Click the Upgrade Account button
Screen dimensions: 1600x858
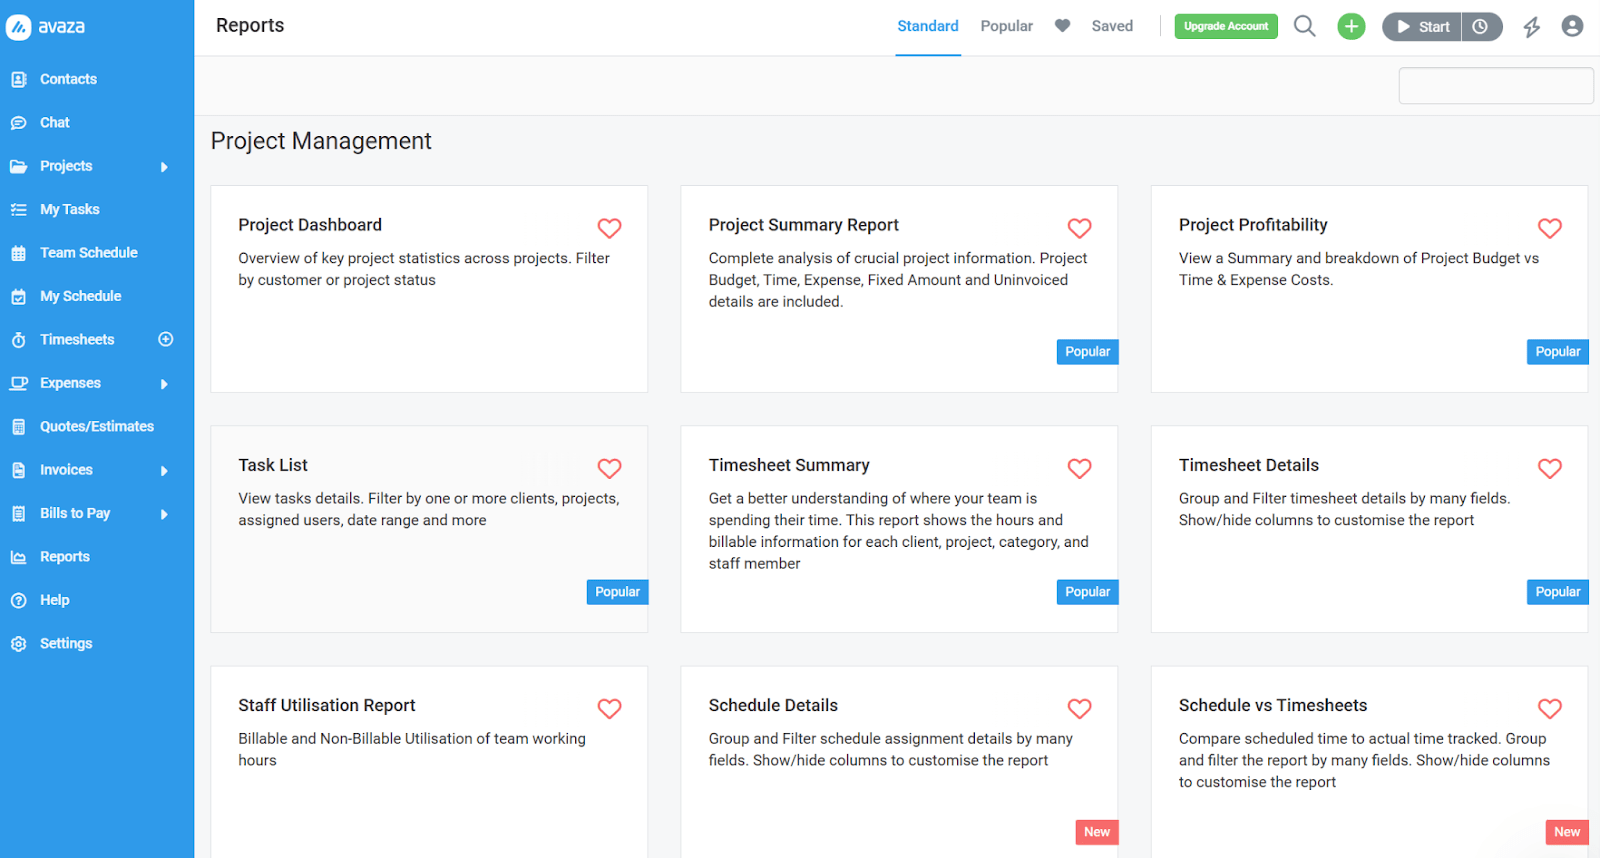pyautogui.click(x=1225, y=26)
